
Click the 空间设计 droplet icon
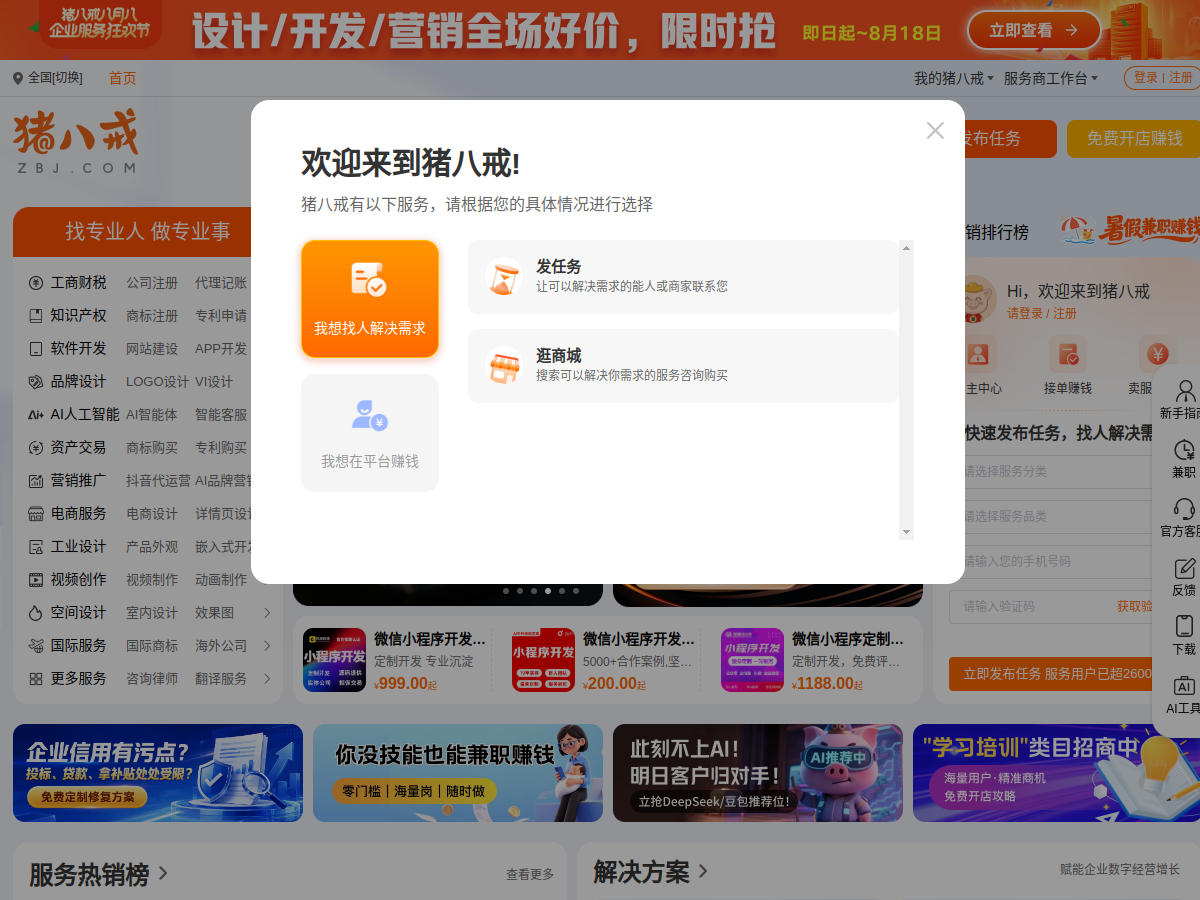[36, 612]
